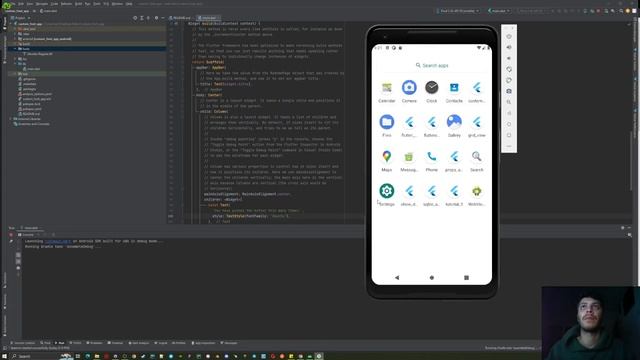Open the device selector dropdown in the toolbar

[458, 11]
